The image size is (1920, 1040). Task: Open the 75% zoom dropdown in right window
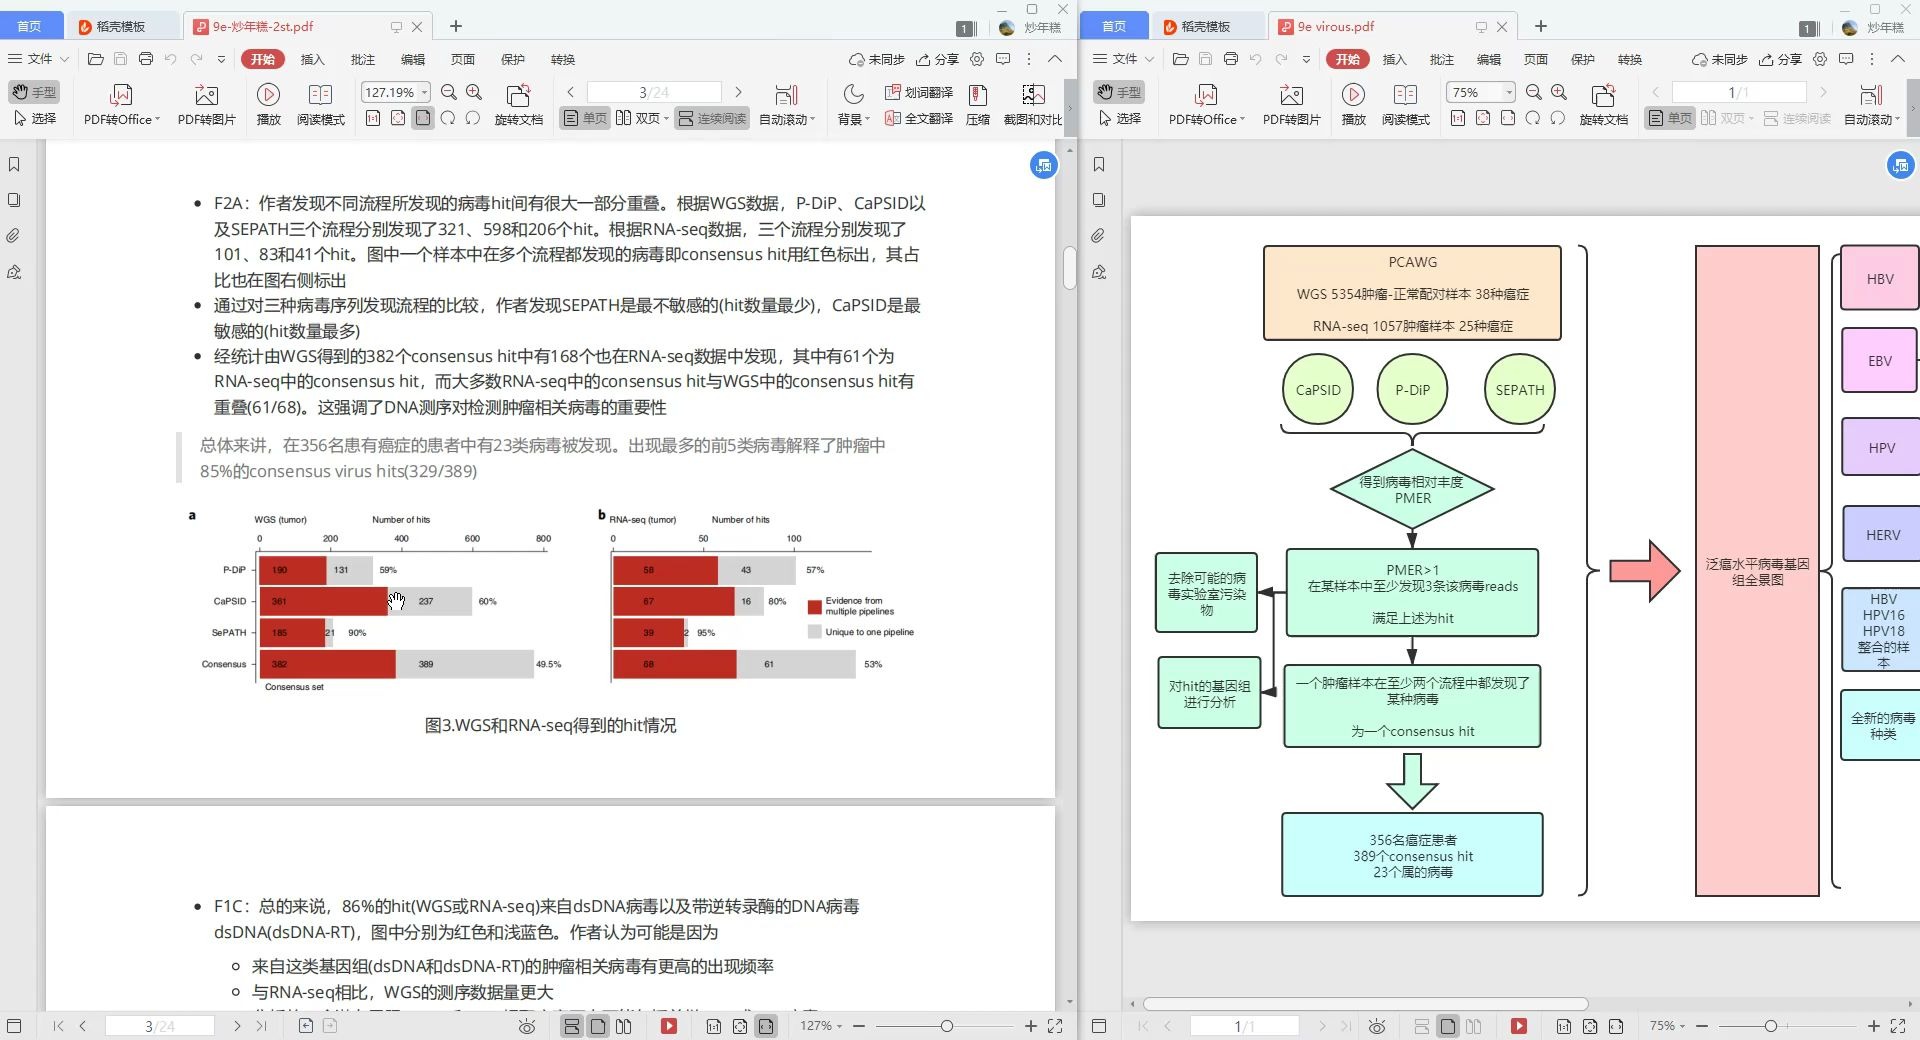coord(1508,92)
